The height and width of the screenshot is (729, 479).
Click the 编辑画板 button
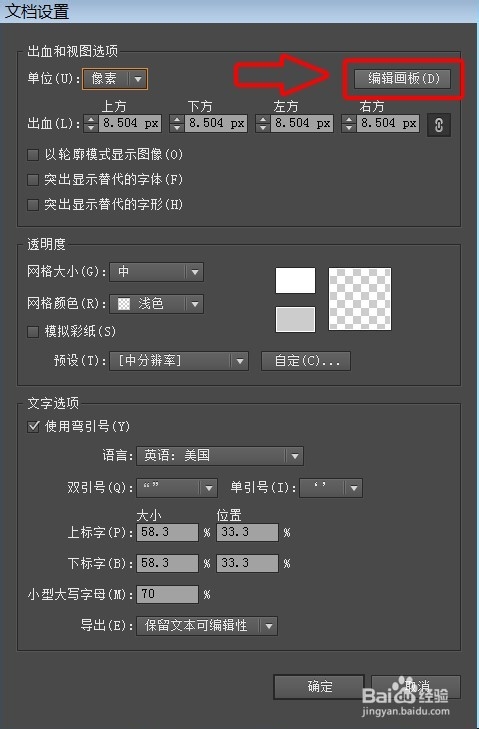403,78
